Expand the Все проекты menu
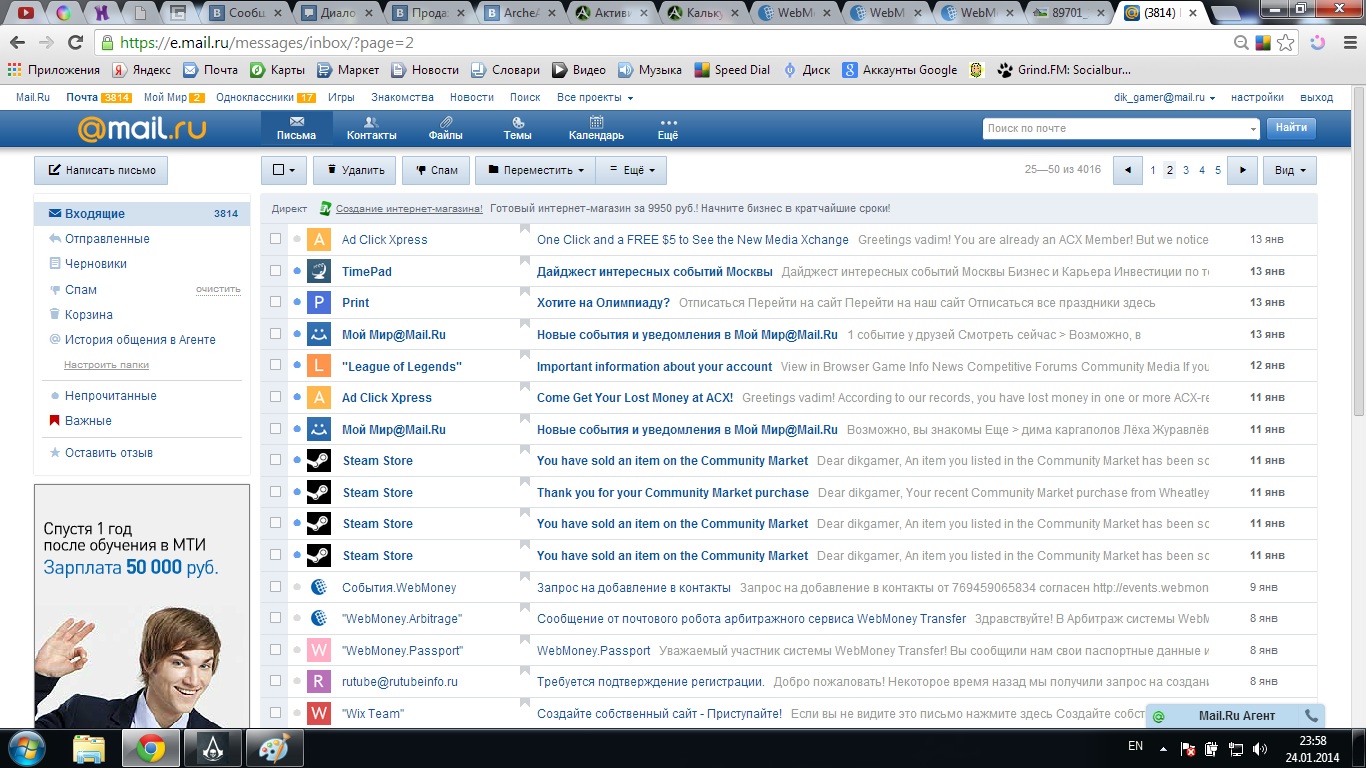Screen dimensions: 1366x768 click(x=595, y=98)
